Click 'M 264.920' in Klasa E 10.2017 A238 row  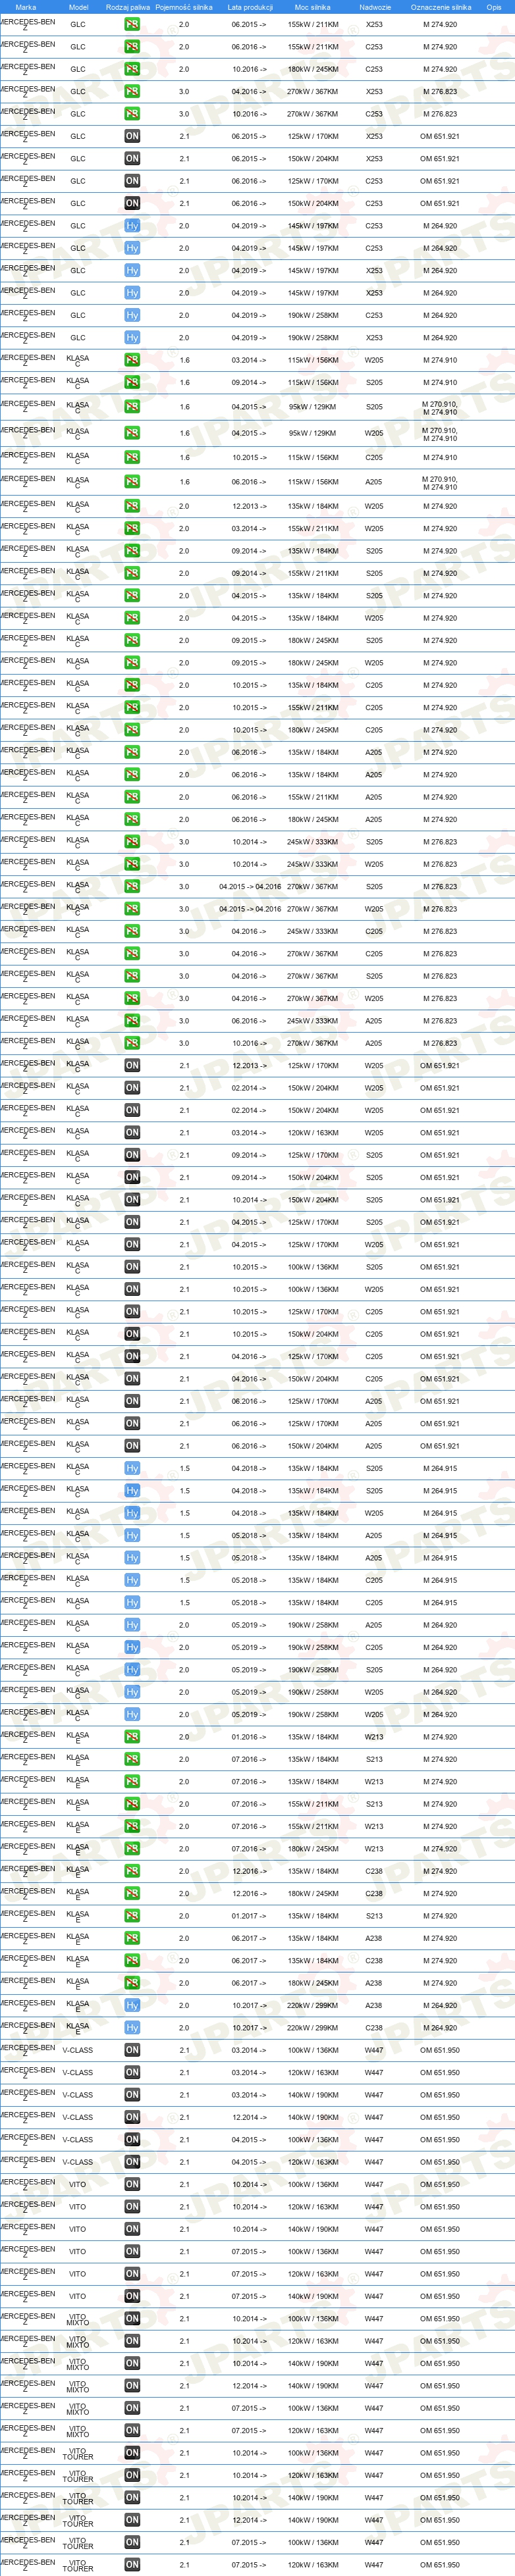[x=440, y=2006]
